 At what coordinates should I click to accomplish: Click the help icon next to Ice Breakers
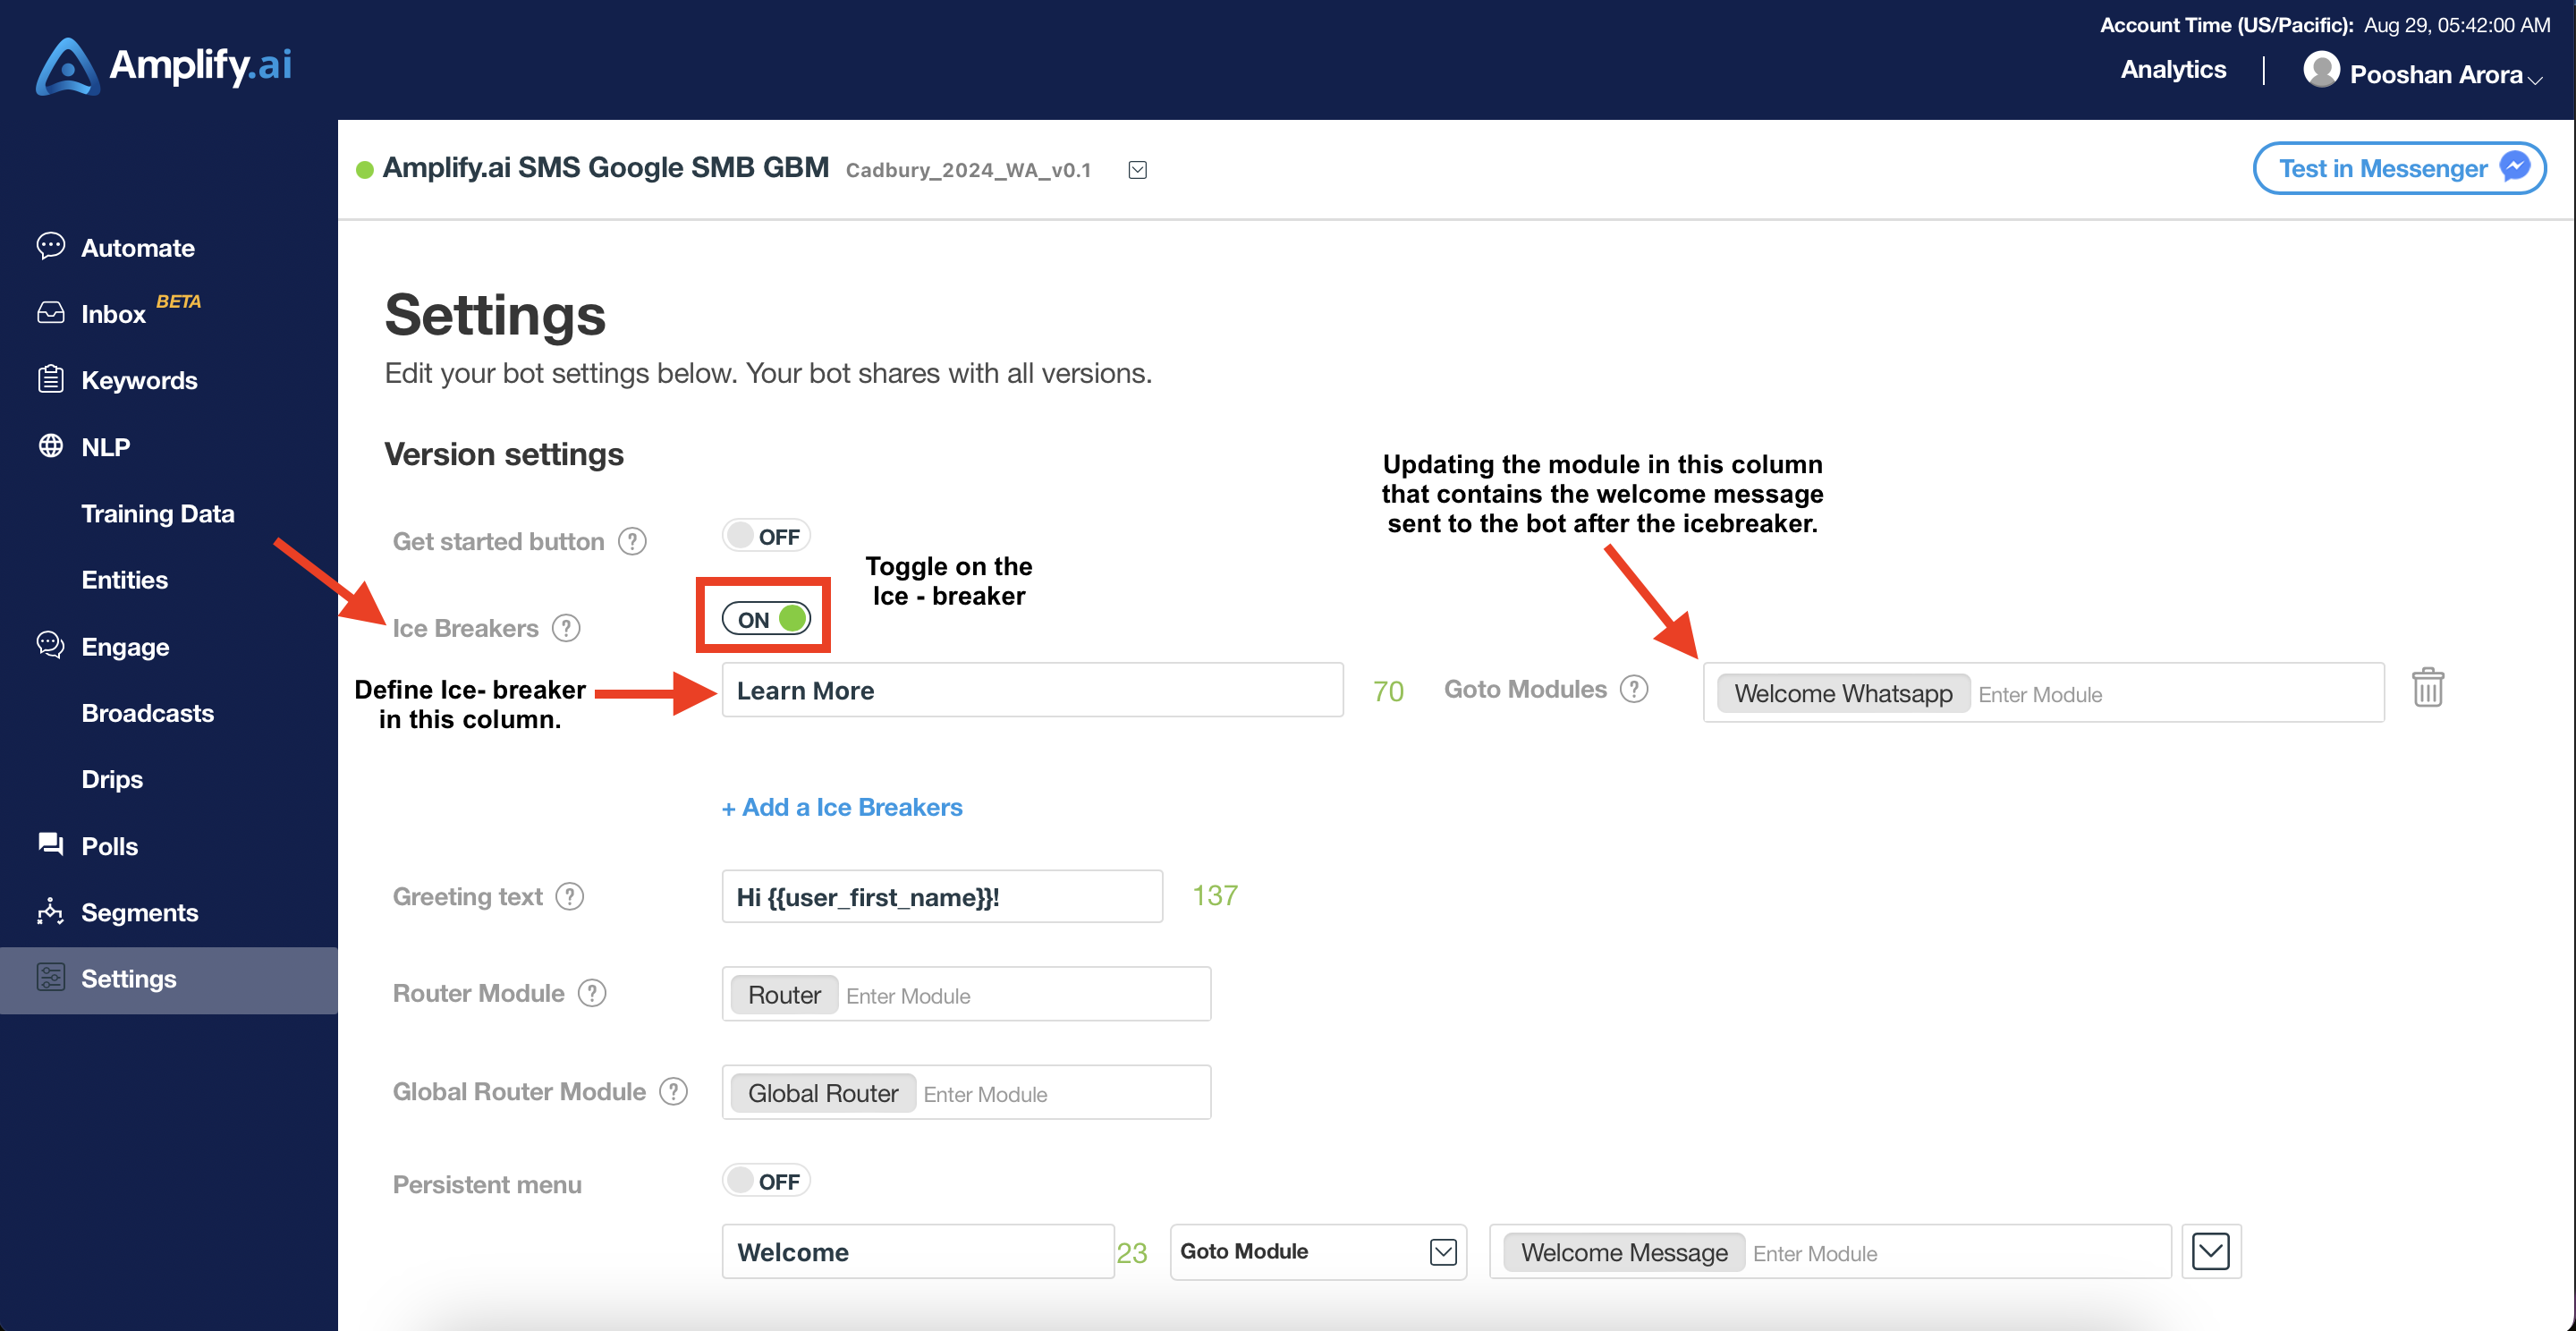[x=566, y=628]
